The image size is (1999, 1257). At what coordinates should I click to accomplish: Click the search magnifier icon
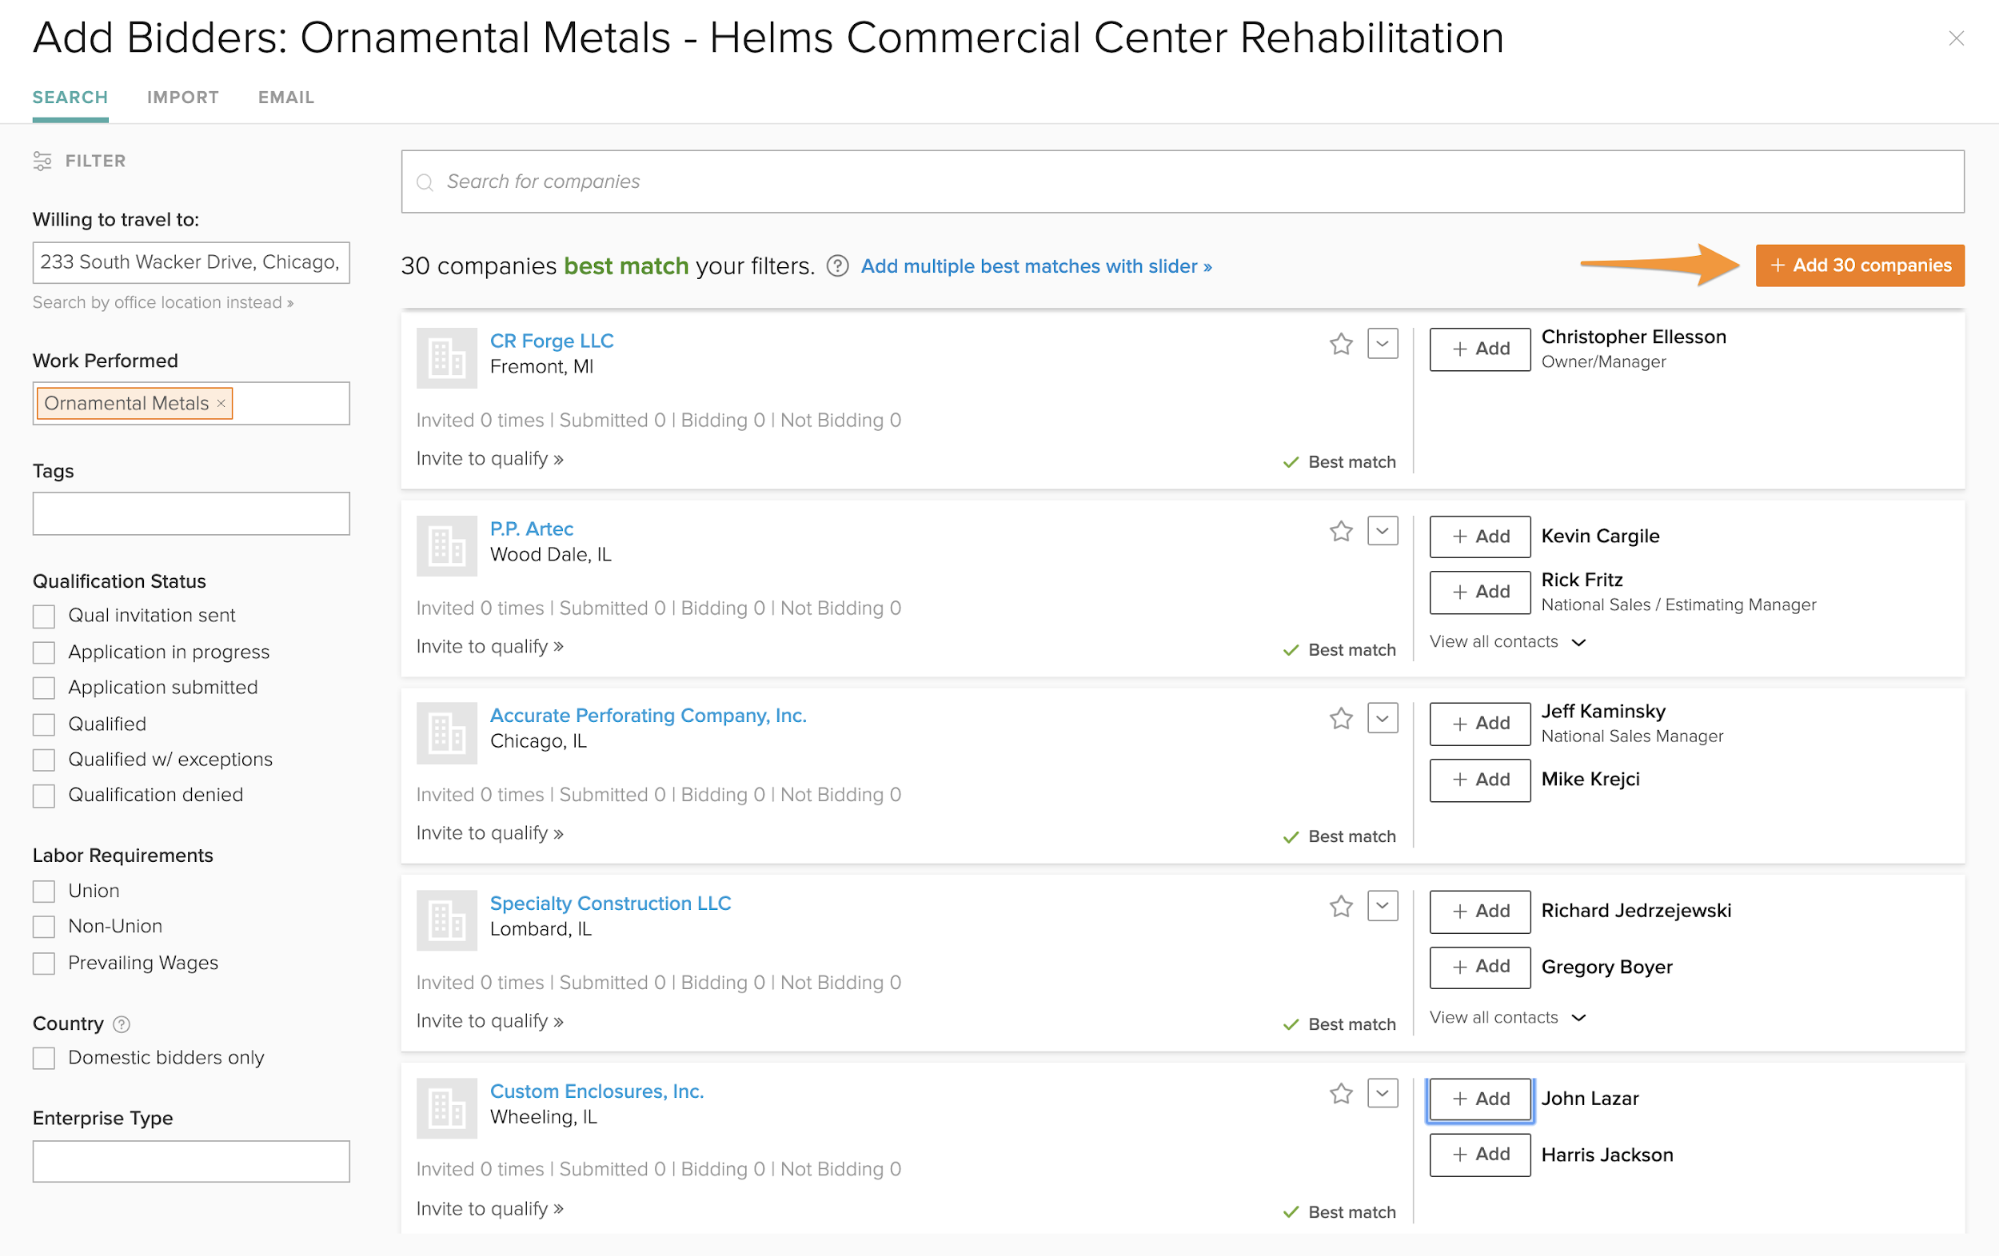[425, 182]
